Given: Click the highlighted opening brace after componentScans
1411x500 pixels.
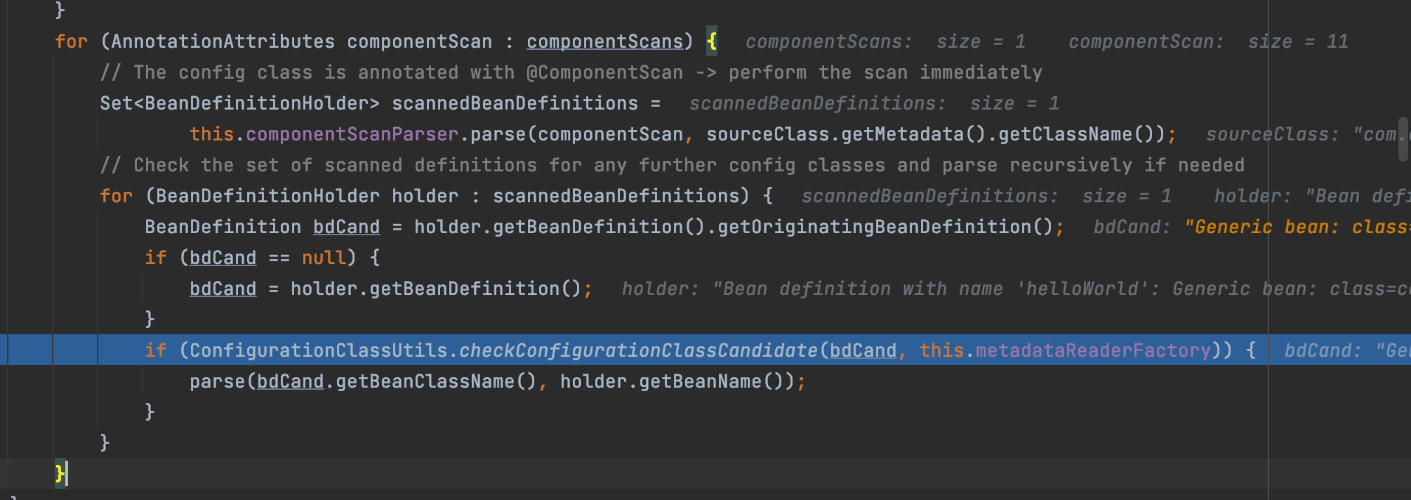Looking at the screenshot, I should [x=711, y=41].
